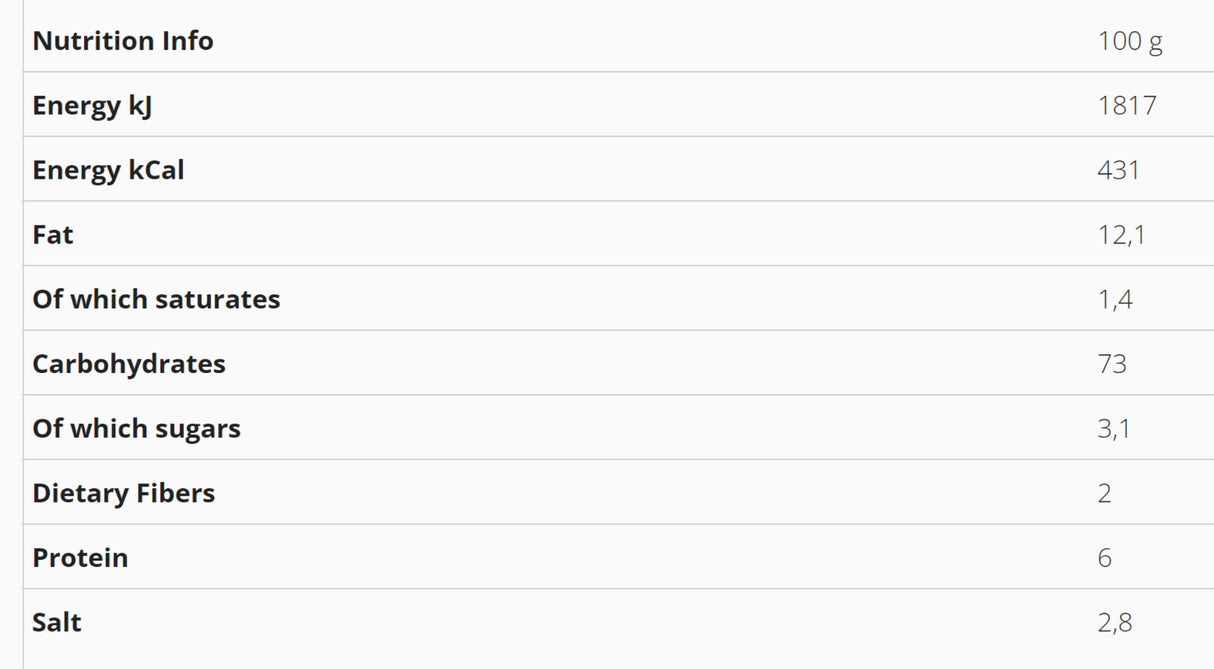Click the Of which sugars label
This screenshot has height=669, width=1214.
coord(136,429)
